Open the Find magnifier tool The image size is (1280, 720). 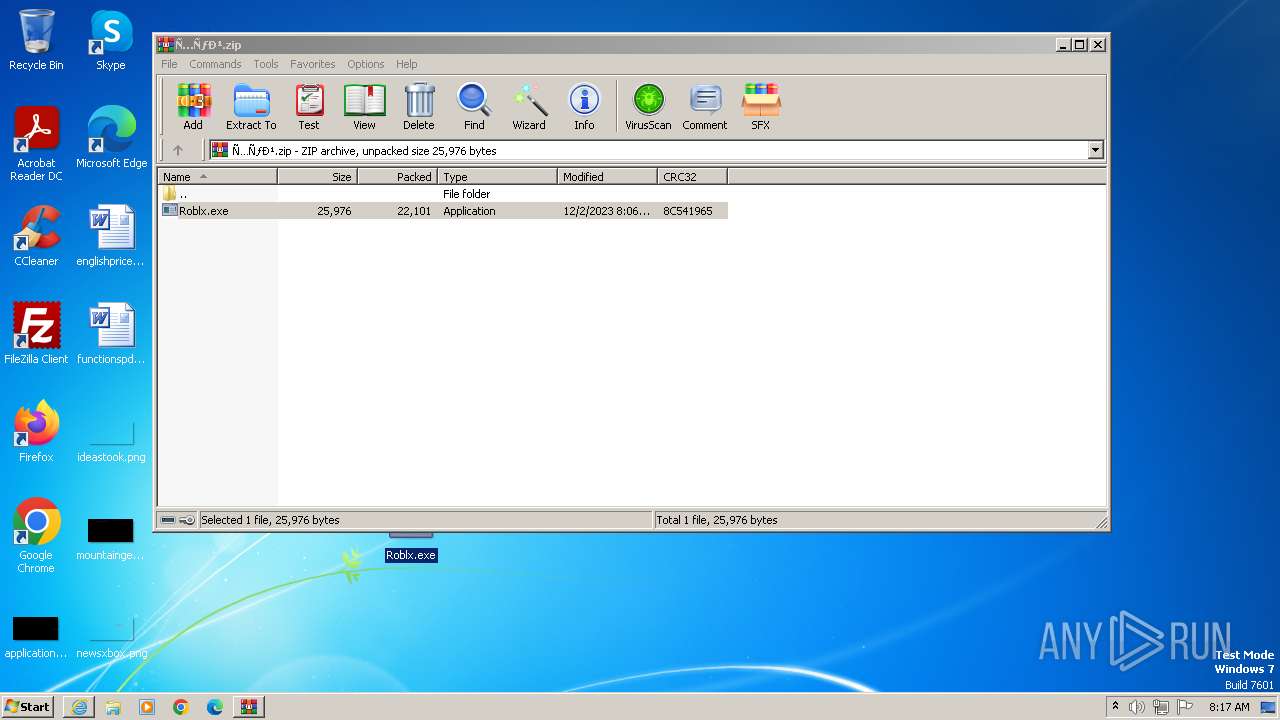click(474, 107)
